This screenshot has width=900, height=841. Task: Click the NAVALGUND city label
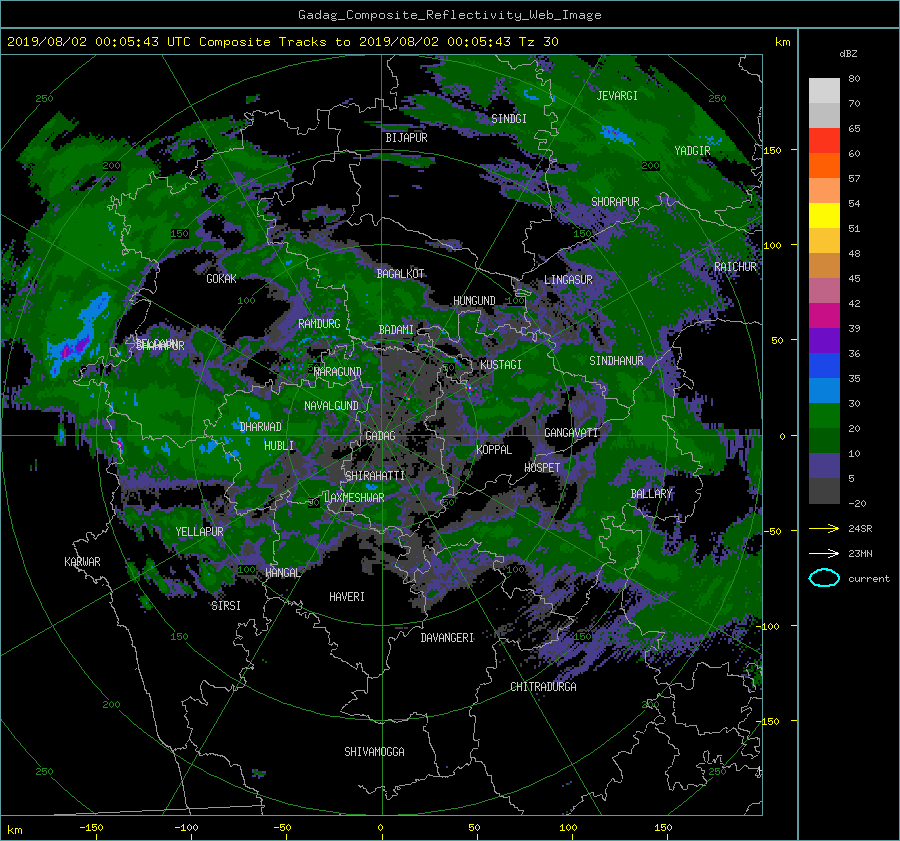[x=331, y=406]
